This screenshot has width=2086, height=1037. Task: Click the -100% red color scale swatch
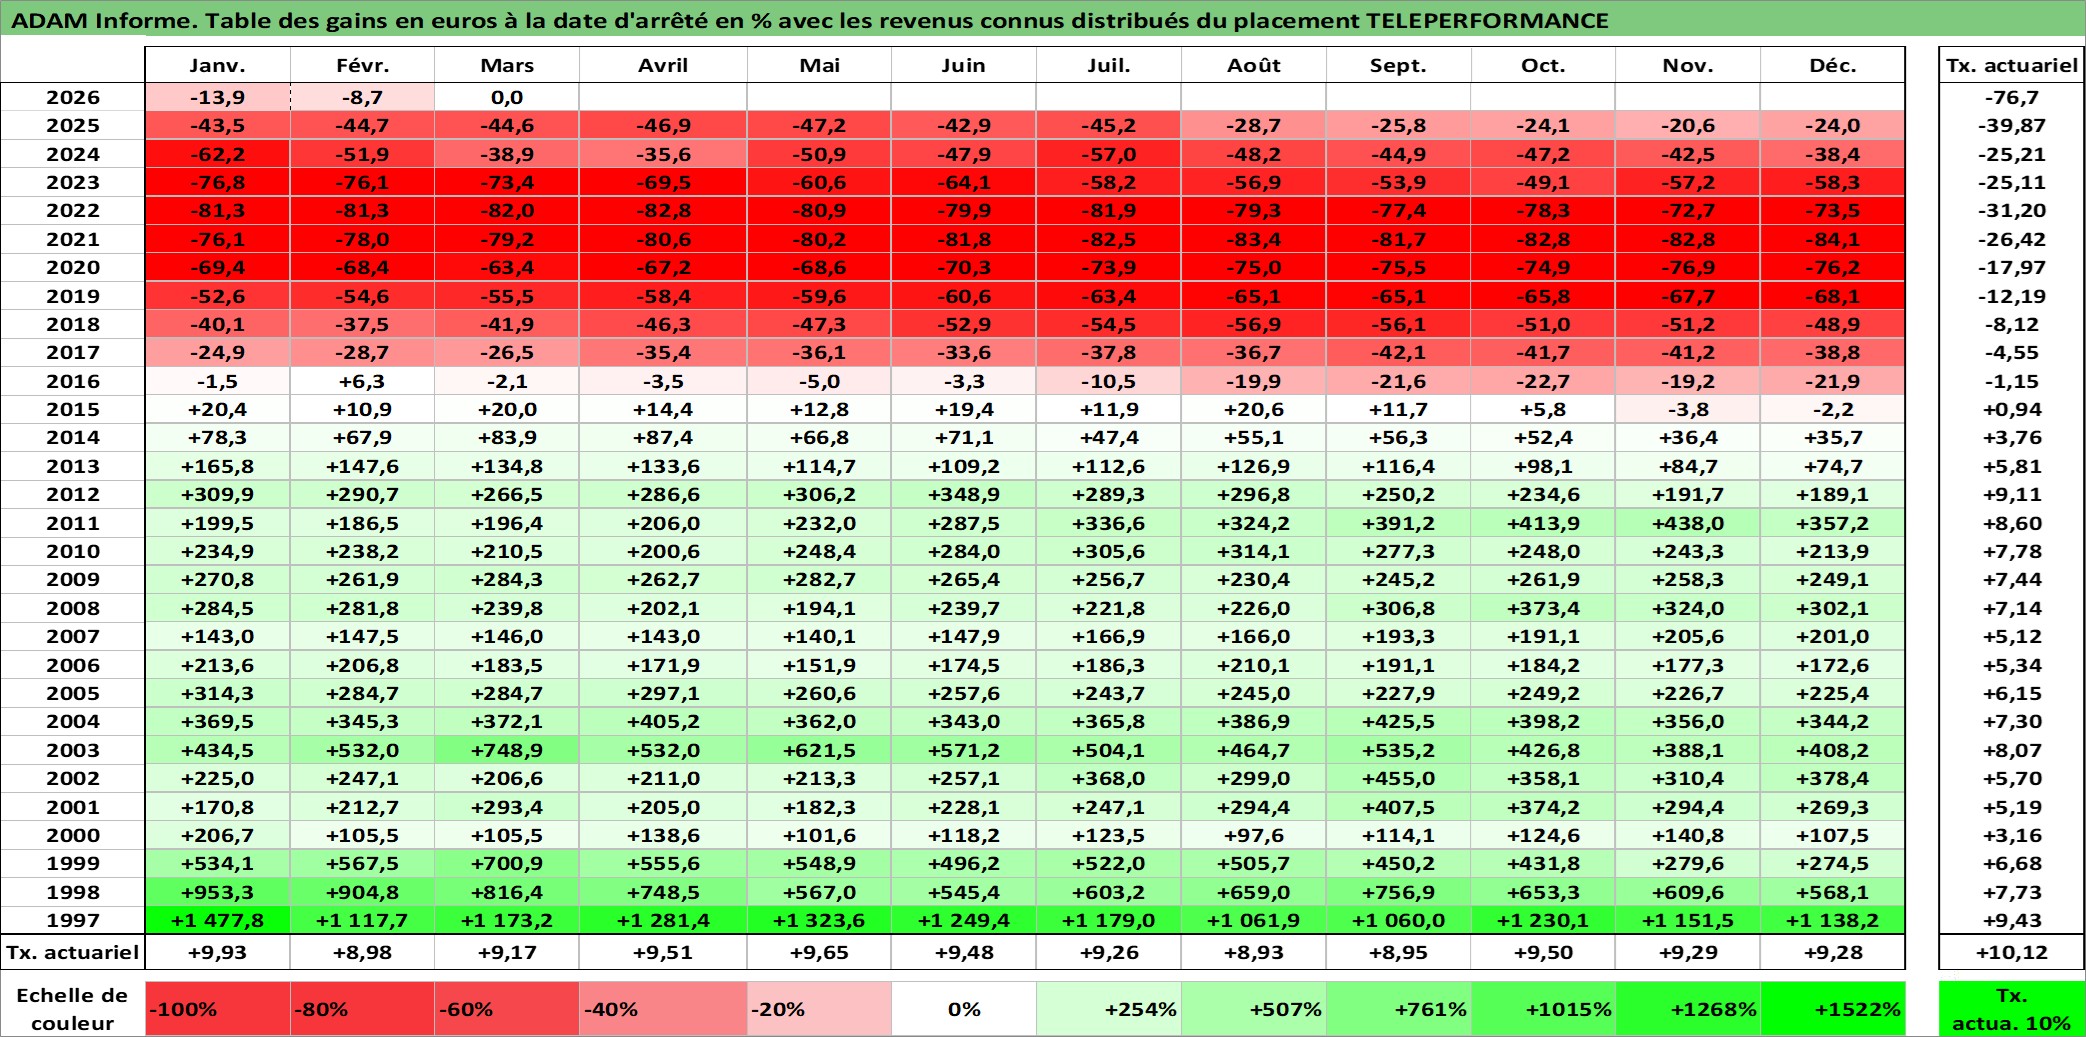click(x=218, y=1008)
